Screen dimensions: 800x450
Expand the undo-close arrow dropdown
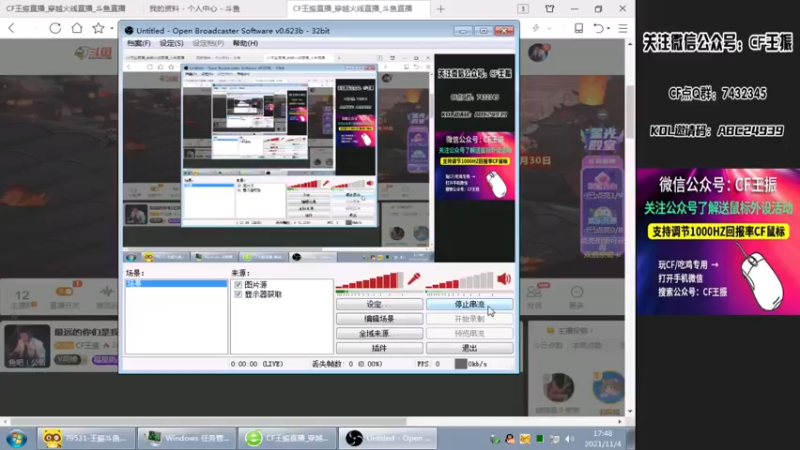608,29
